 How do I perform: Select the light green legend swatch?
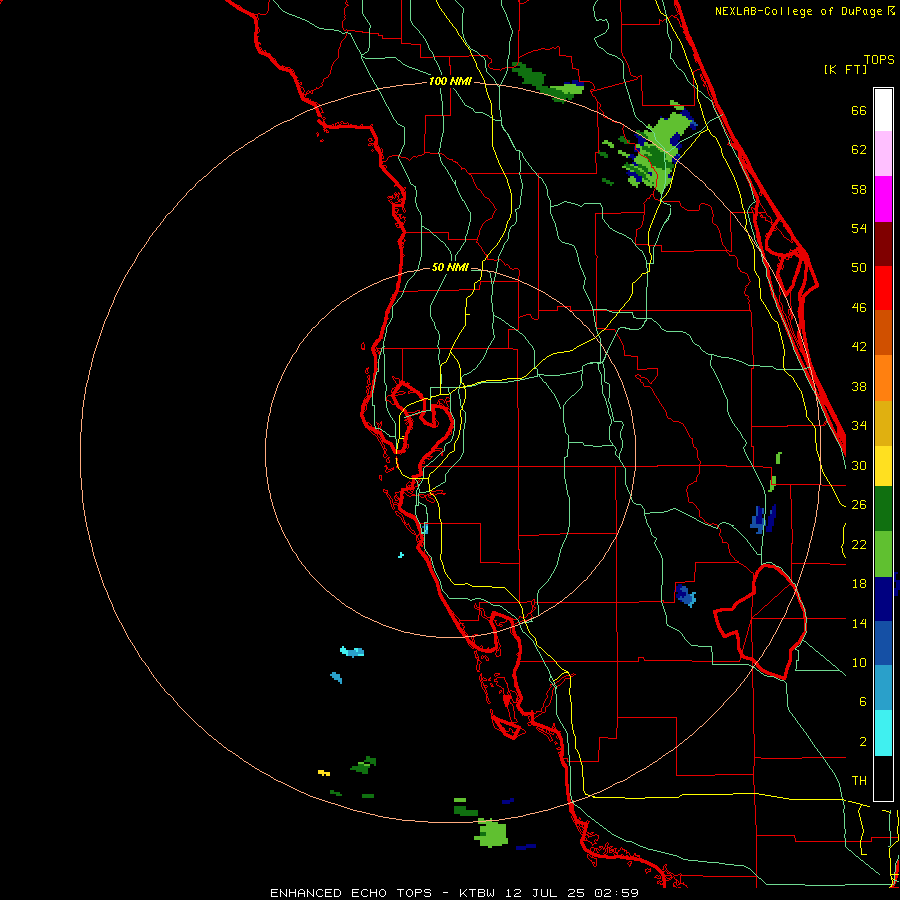pos(883,554)
